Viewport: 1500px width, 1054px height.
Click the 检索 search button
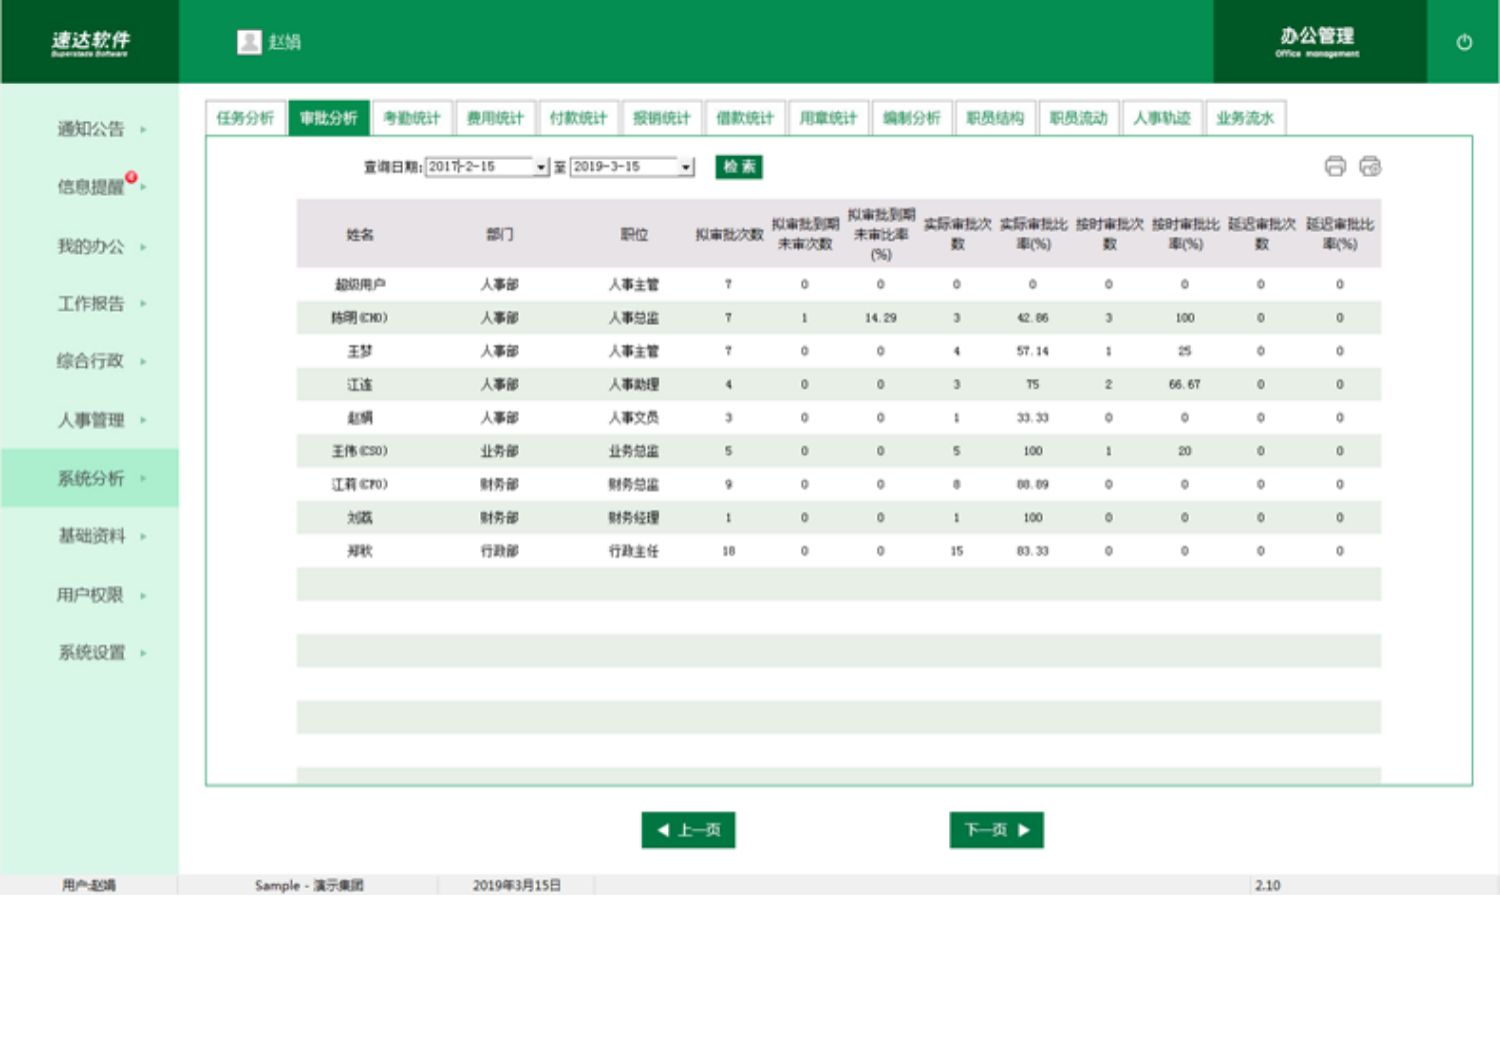pyautogui.click(x=739, y=167)
